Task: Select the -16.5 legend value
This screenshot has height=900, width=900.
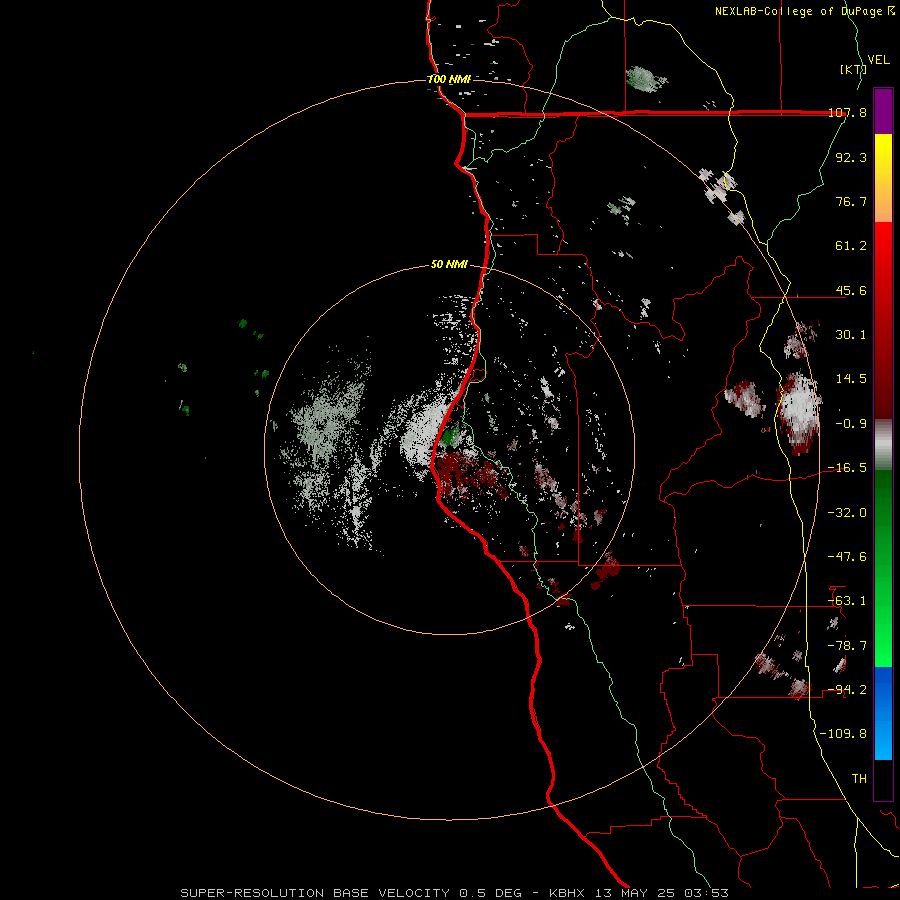Action: pos(847,468)
